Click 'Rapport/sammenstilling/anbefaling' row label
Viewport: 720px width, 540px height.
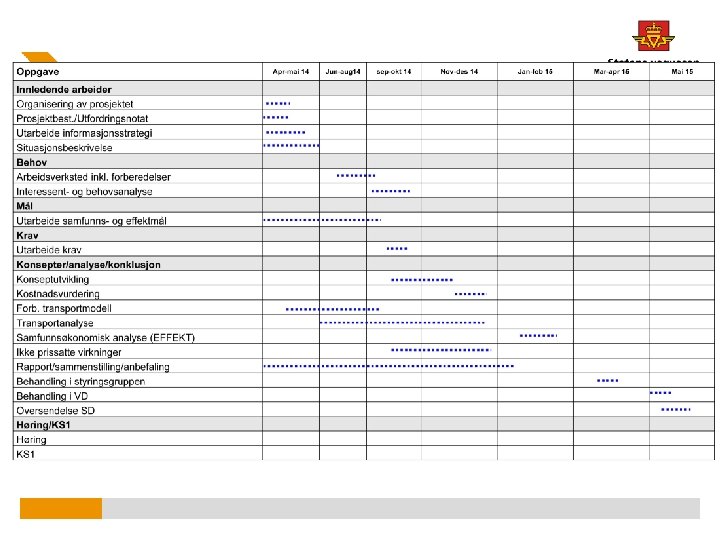[93, 367]
